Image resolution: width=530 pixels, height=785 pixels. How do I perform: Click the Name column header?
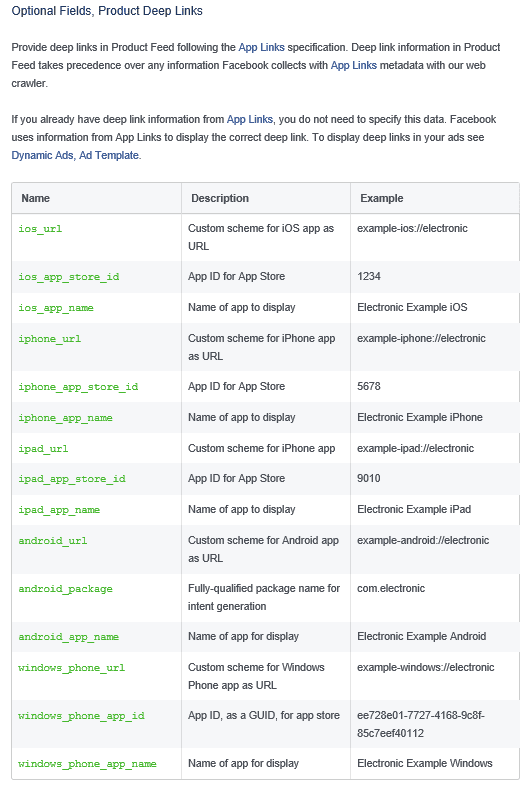click(36, 198)
